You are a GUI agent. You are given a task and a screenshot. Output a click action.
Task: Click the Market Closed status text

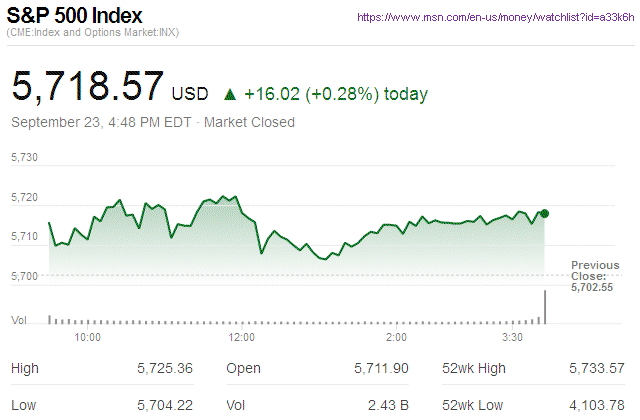tap(249, 122)
